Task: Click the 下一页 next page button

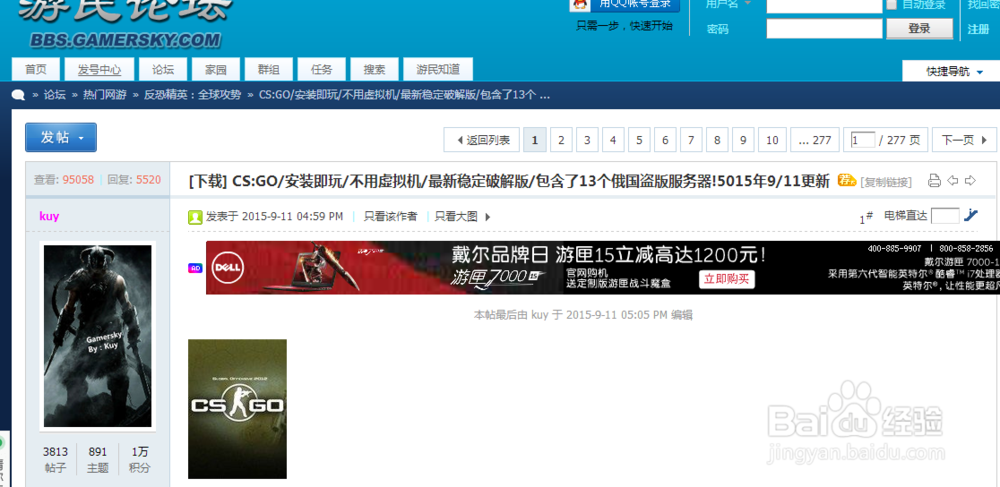Action: coord(964,140)
